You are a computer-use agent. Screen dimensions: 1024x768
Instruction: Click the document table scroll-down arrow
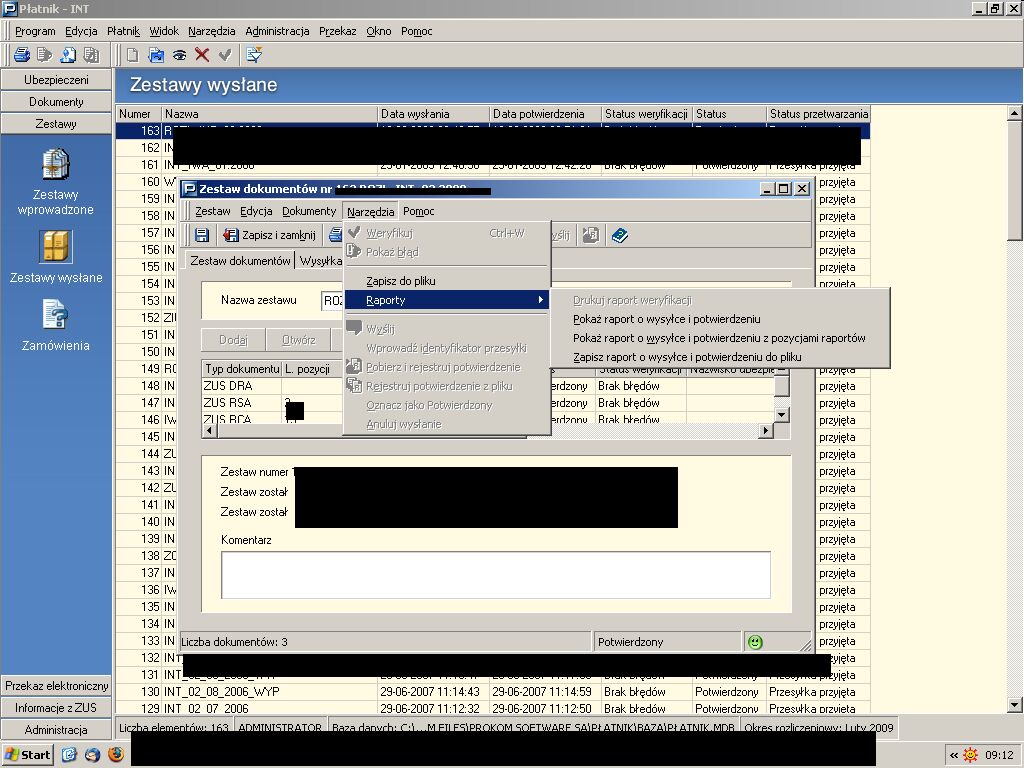point(782,415)
